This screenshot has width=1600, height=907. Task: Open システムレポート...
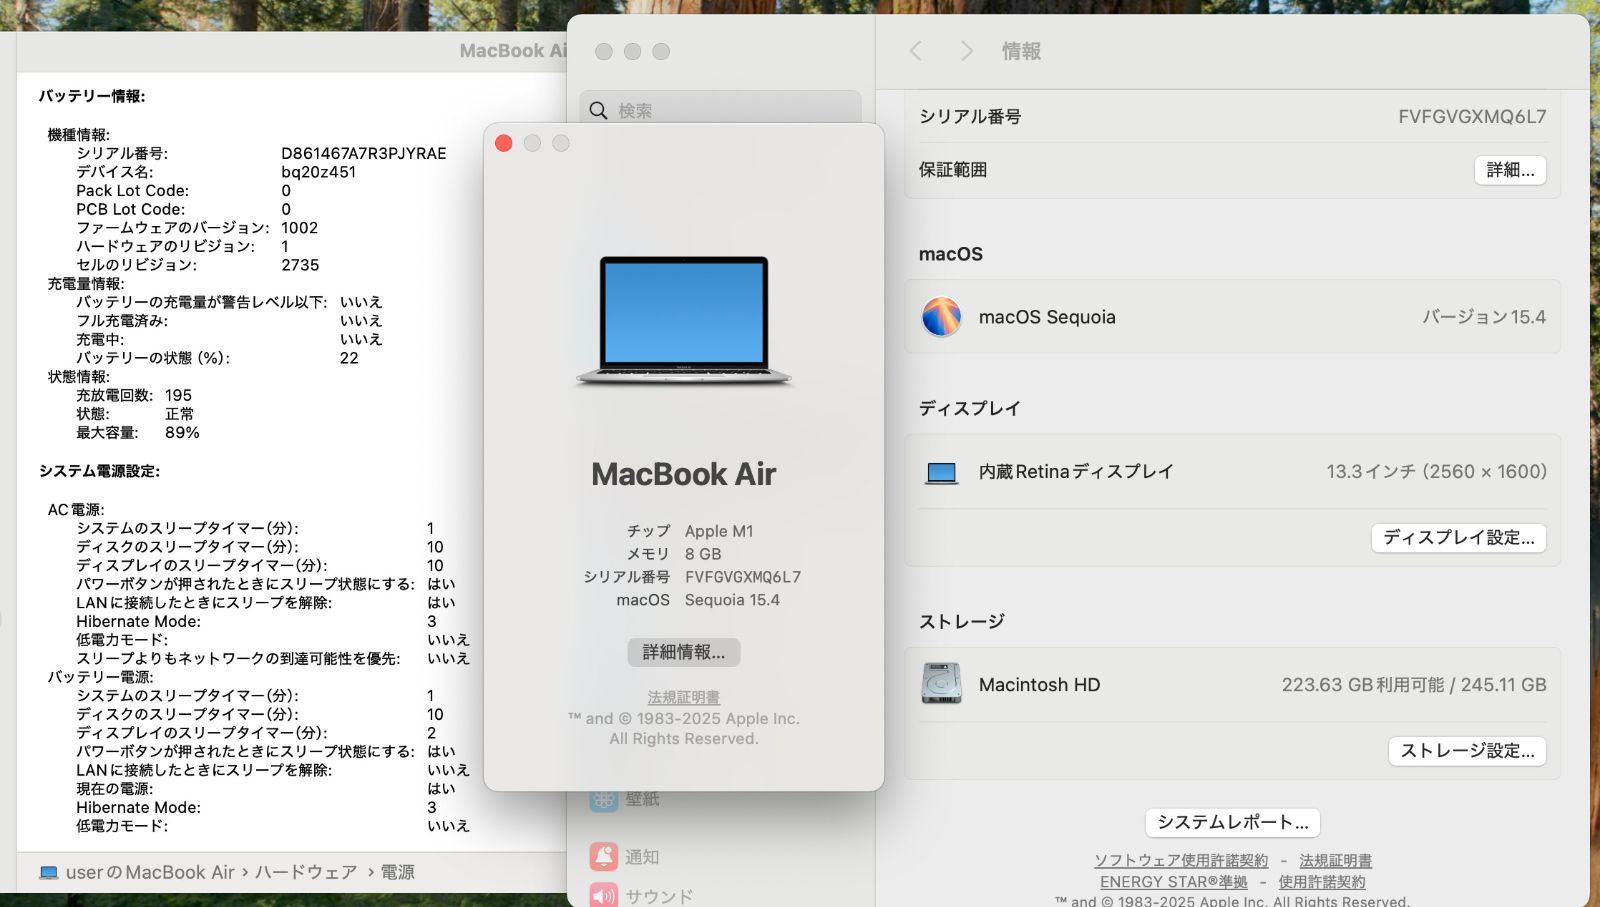coord(1232,822)
